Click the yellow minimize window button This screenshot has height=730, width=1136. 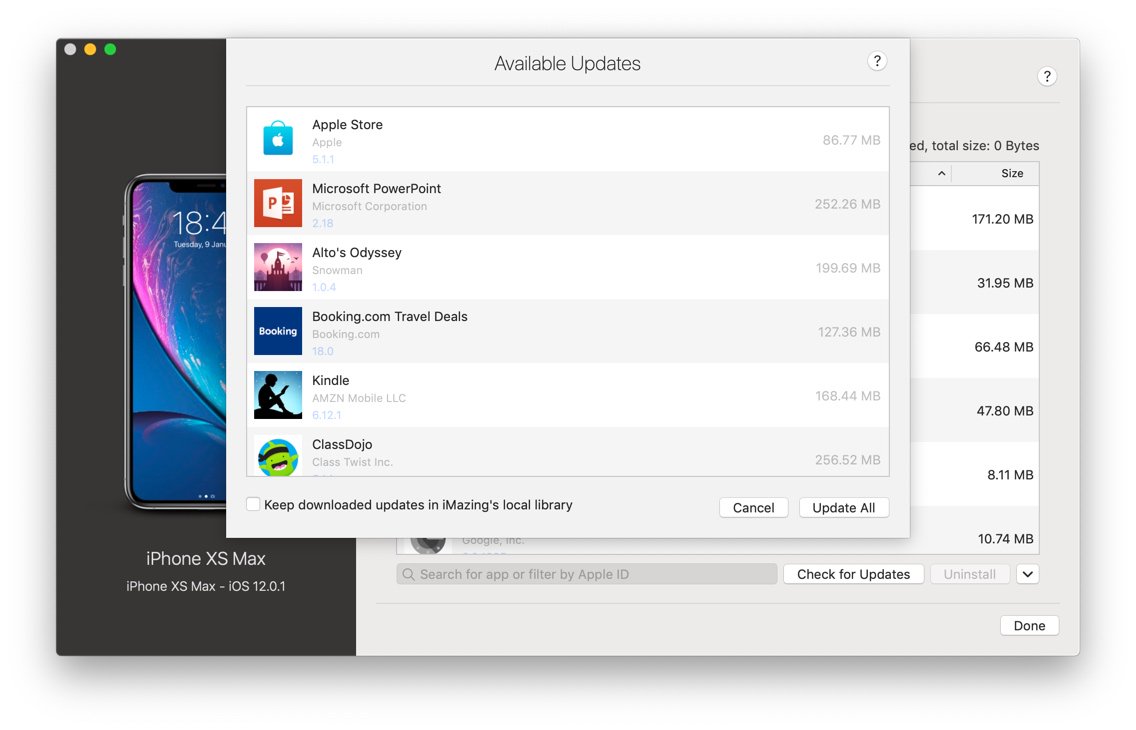[x=90, y=49]
